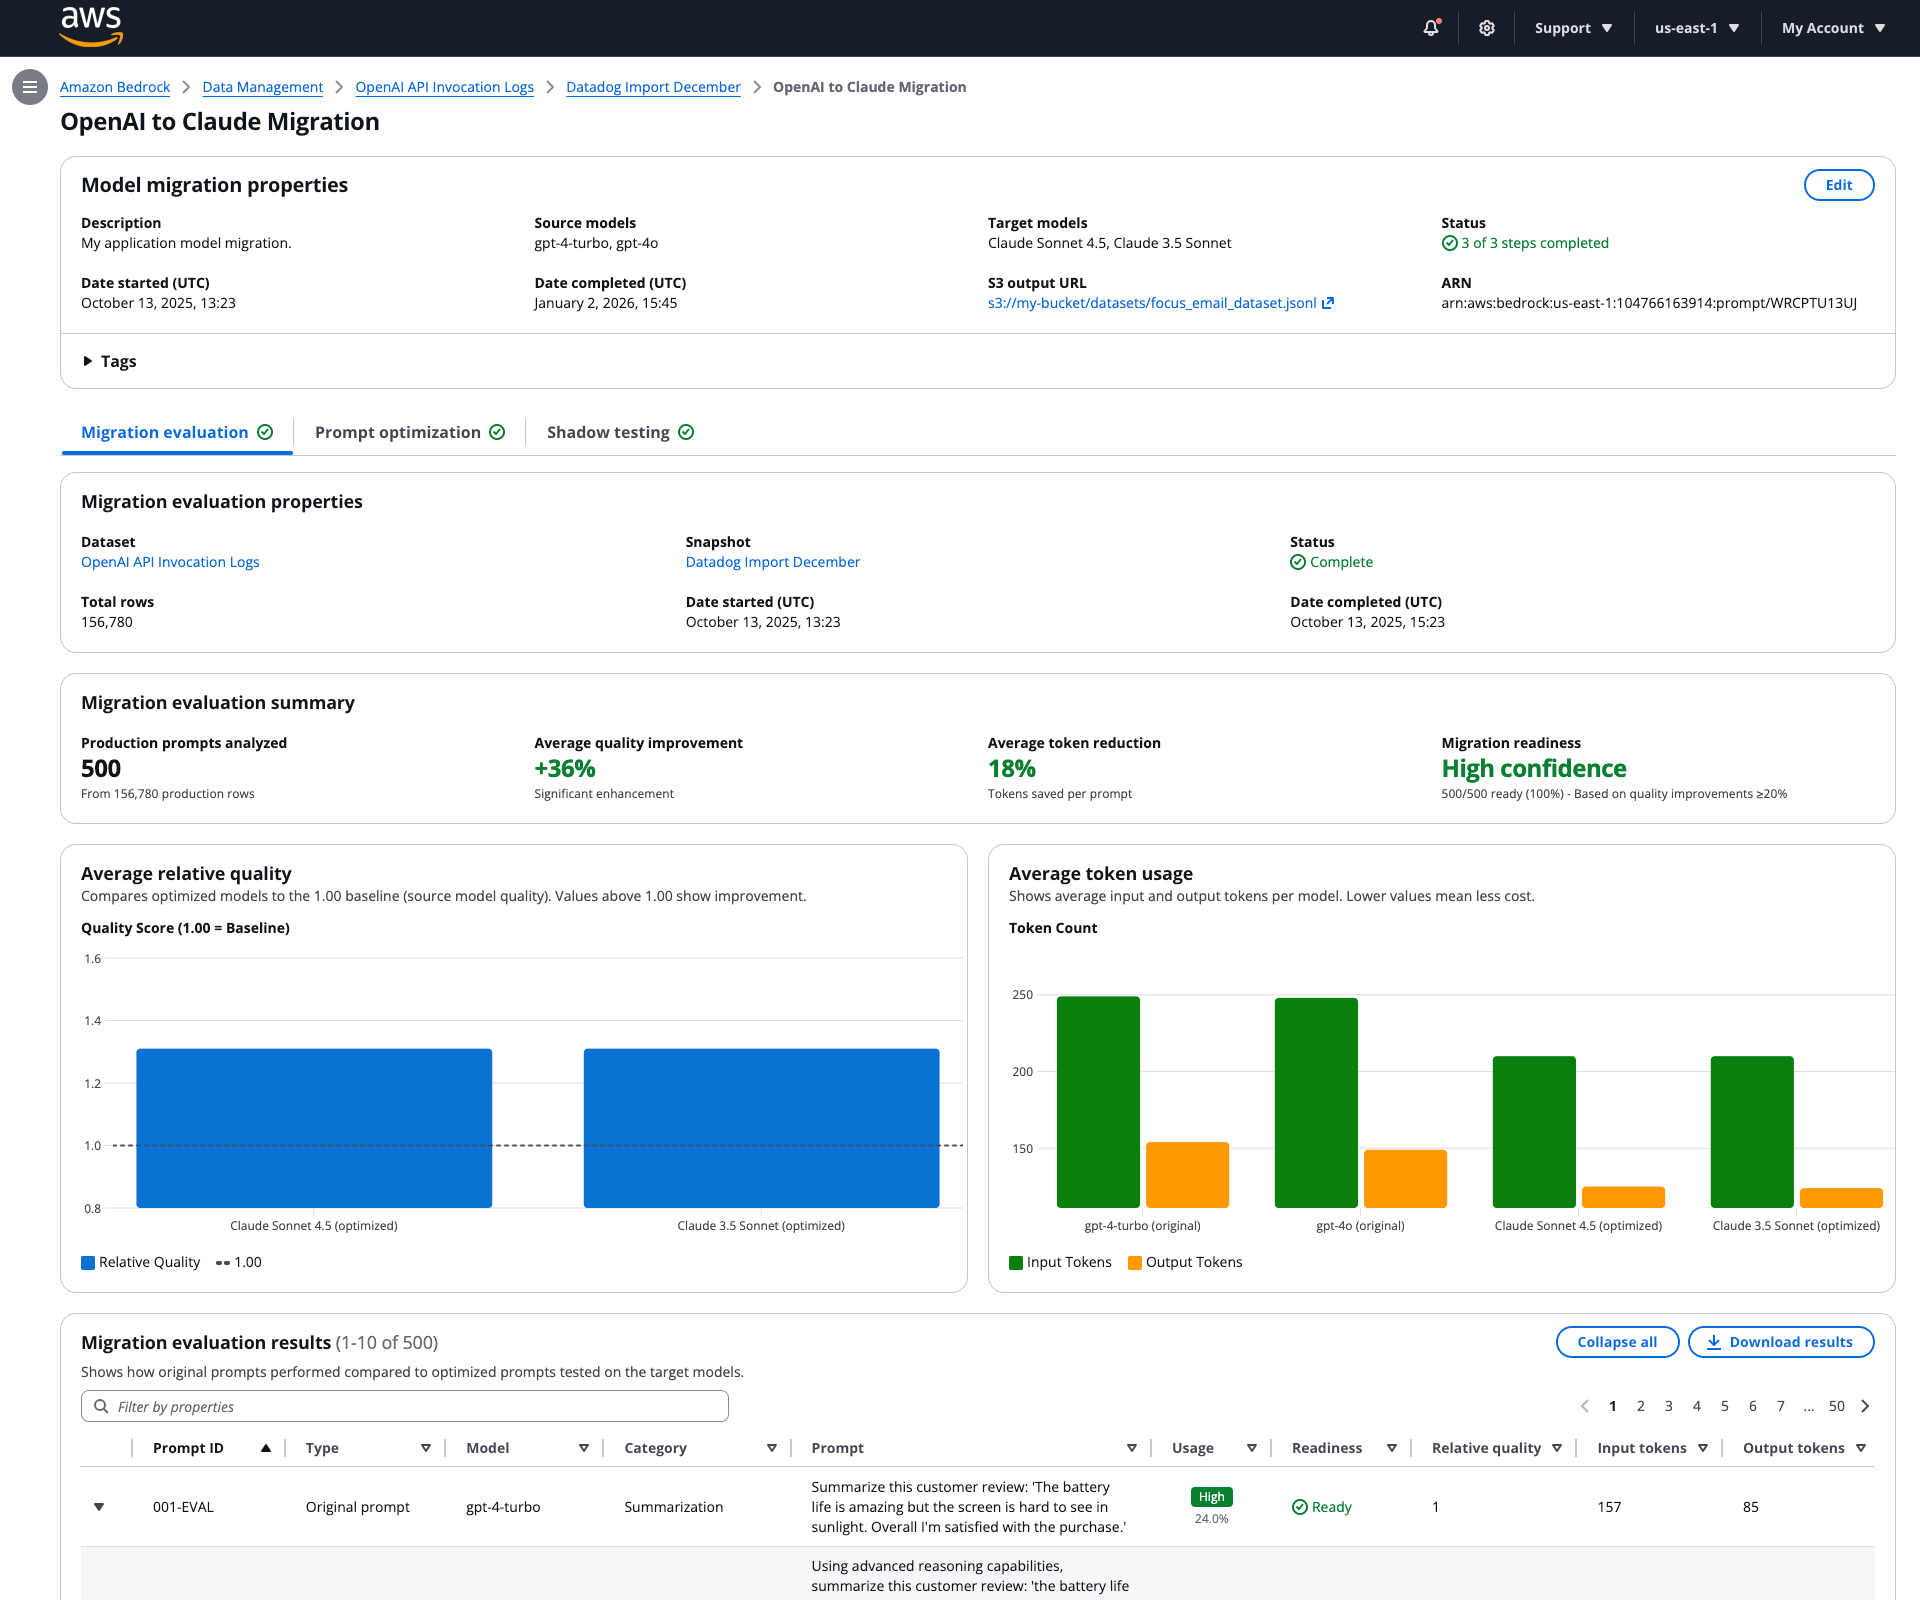Click the Prompt ID column header
This screenshot has height=1600, width=1920.
coord(188,1448)
